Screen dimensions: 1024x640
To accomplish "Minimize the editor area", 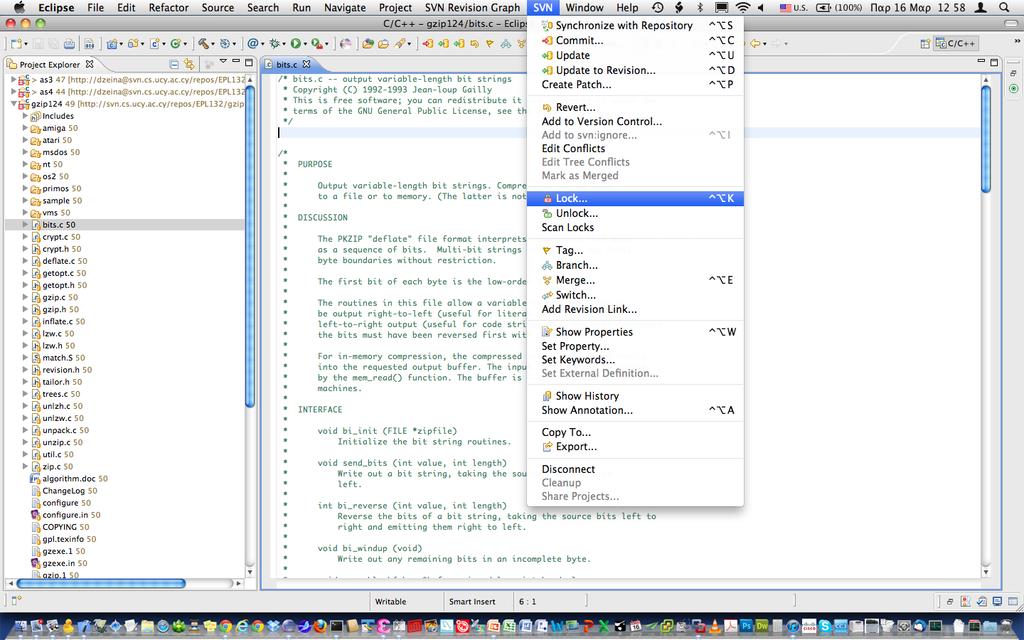I will (x=981, y=62).
